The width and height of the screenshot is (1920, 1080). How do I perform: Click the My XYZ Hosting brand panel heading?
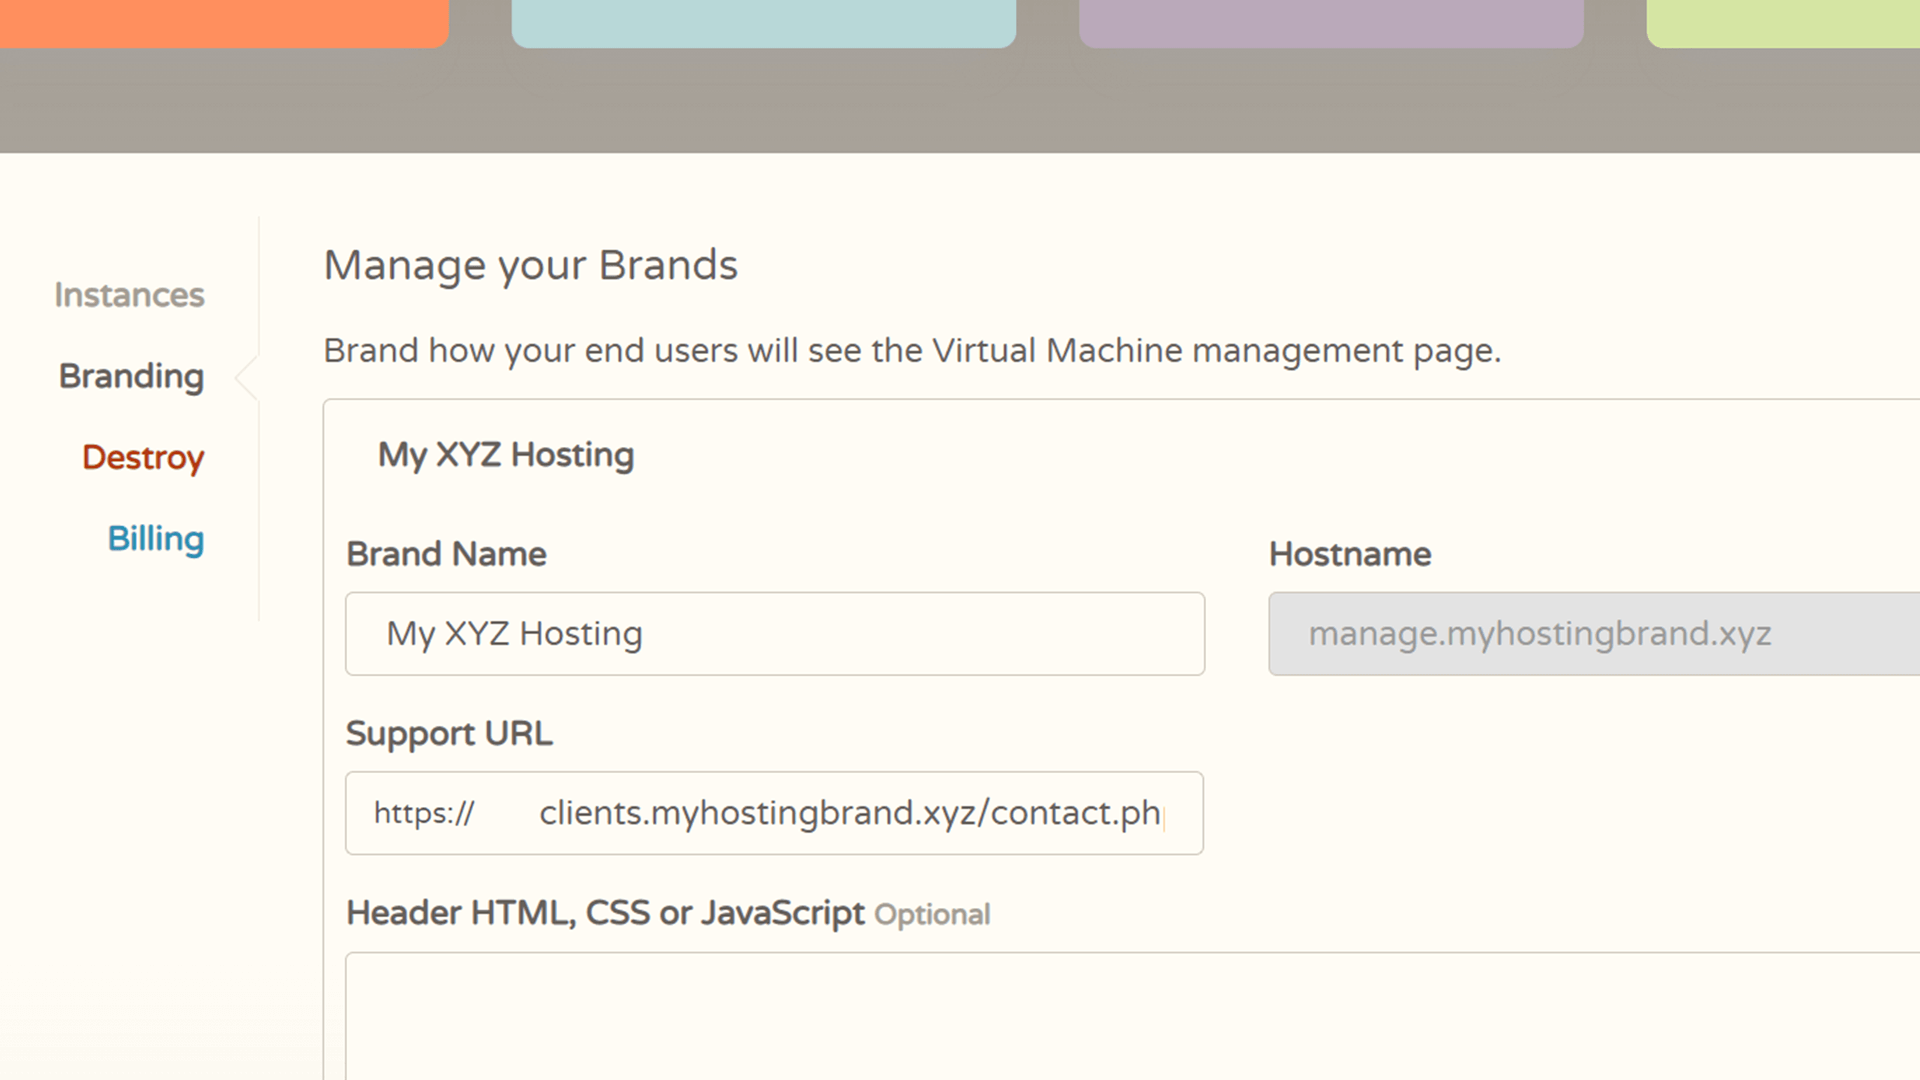tap(505, 455)
